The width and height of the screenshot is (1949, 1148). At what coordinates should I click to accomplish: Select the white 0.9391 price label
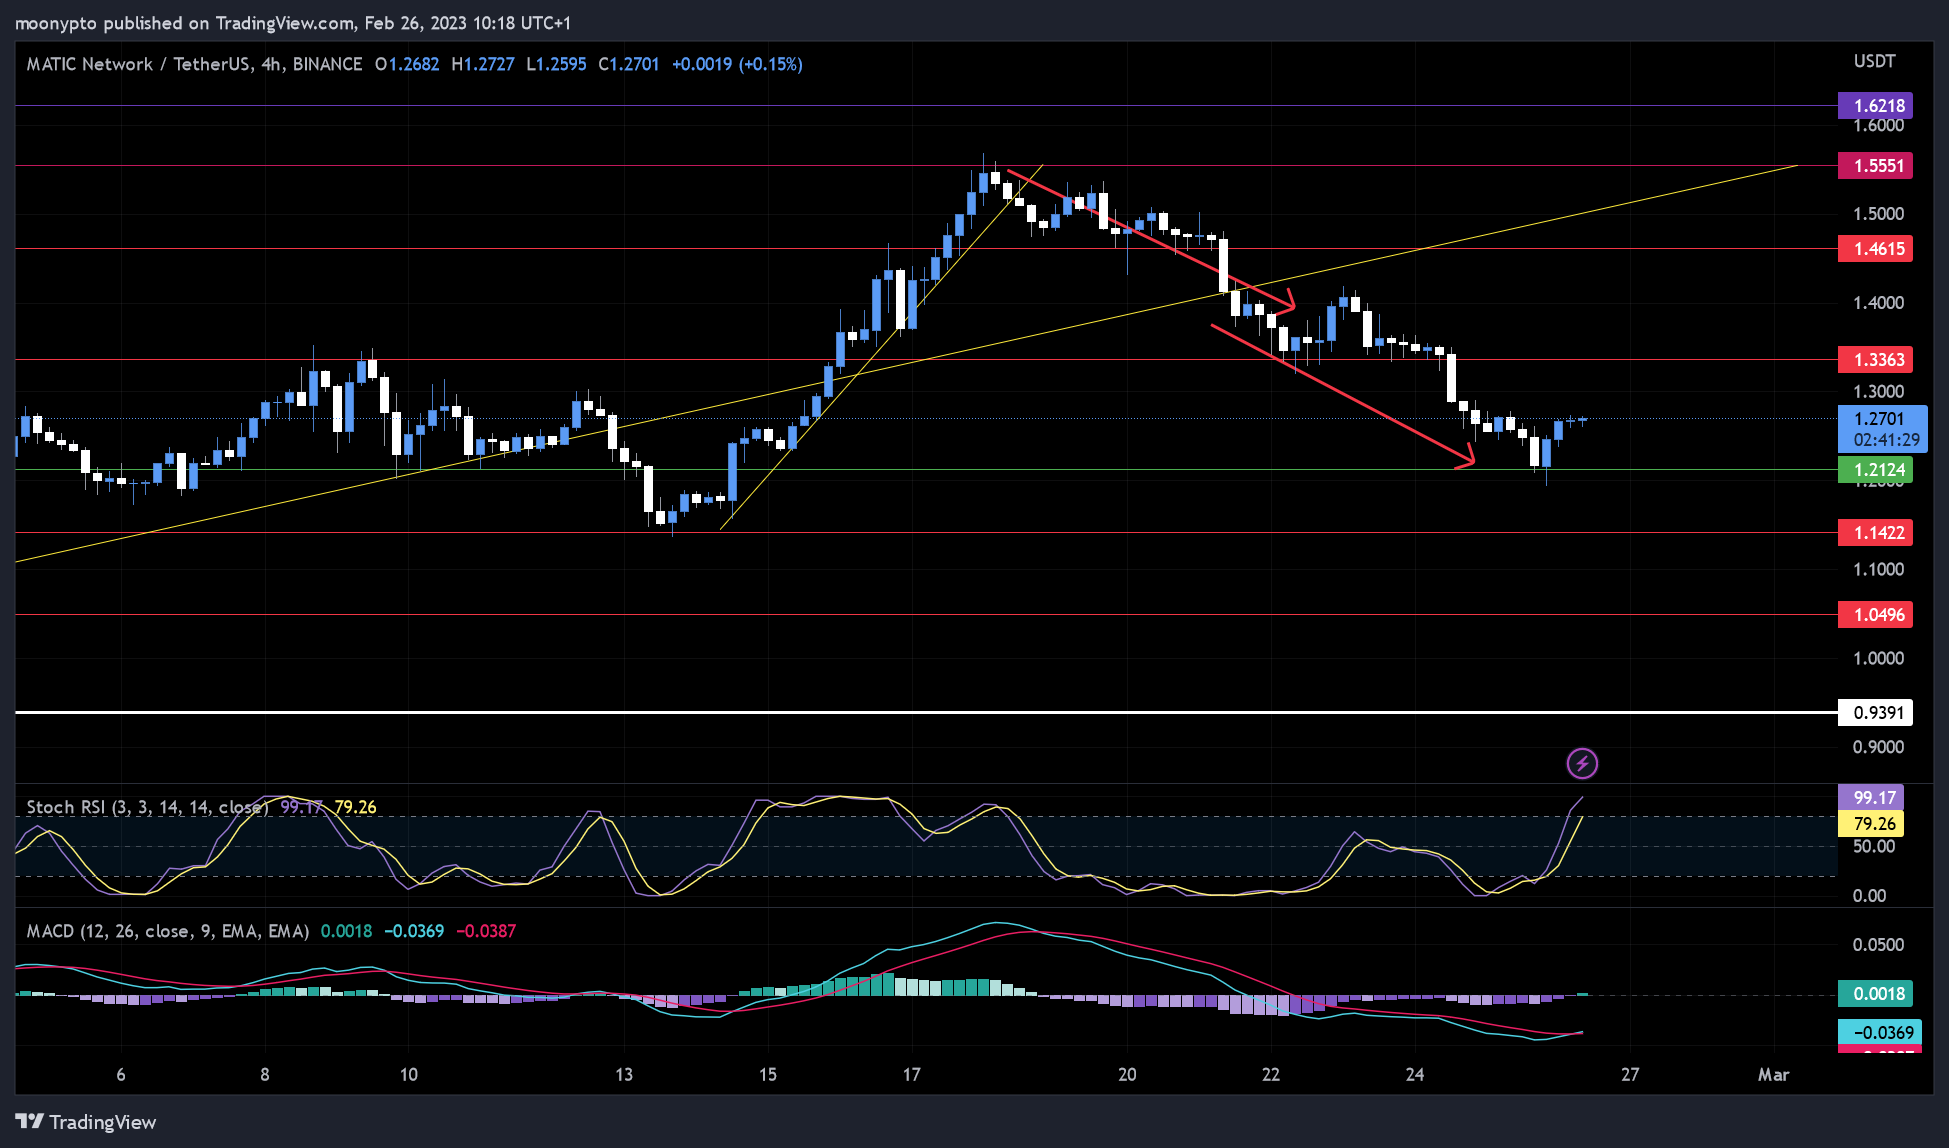tap(1875, 713)
